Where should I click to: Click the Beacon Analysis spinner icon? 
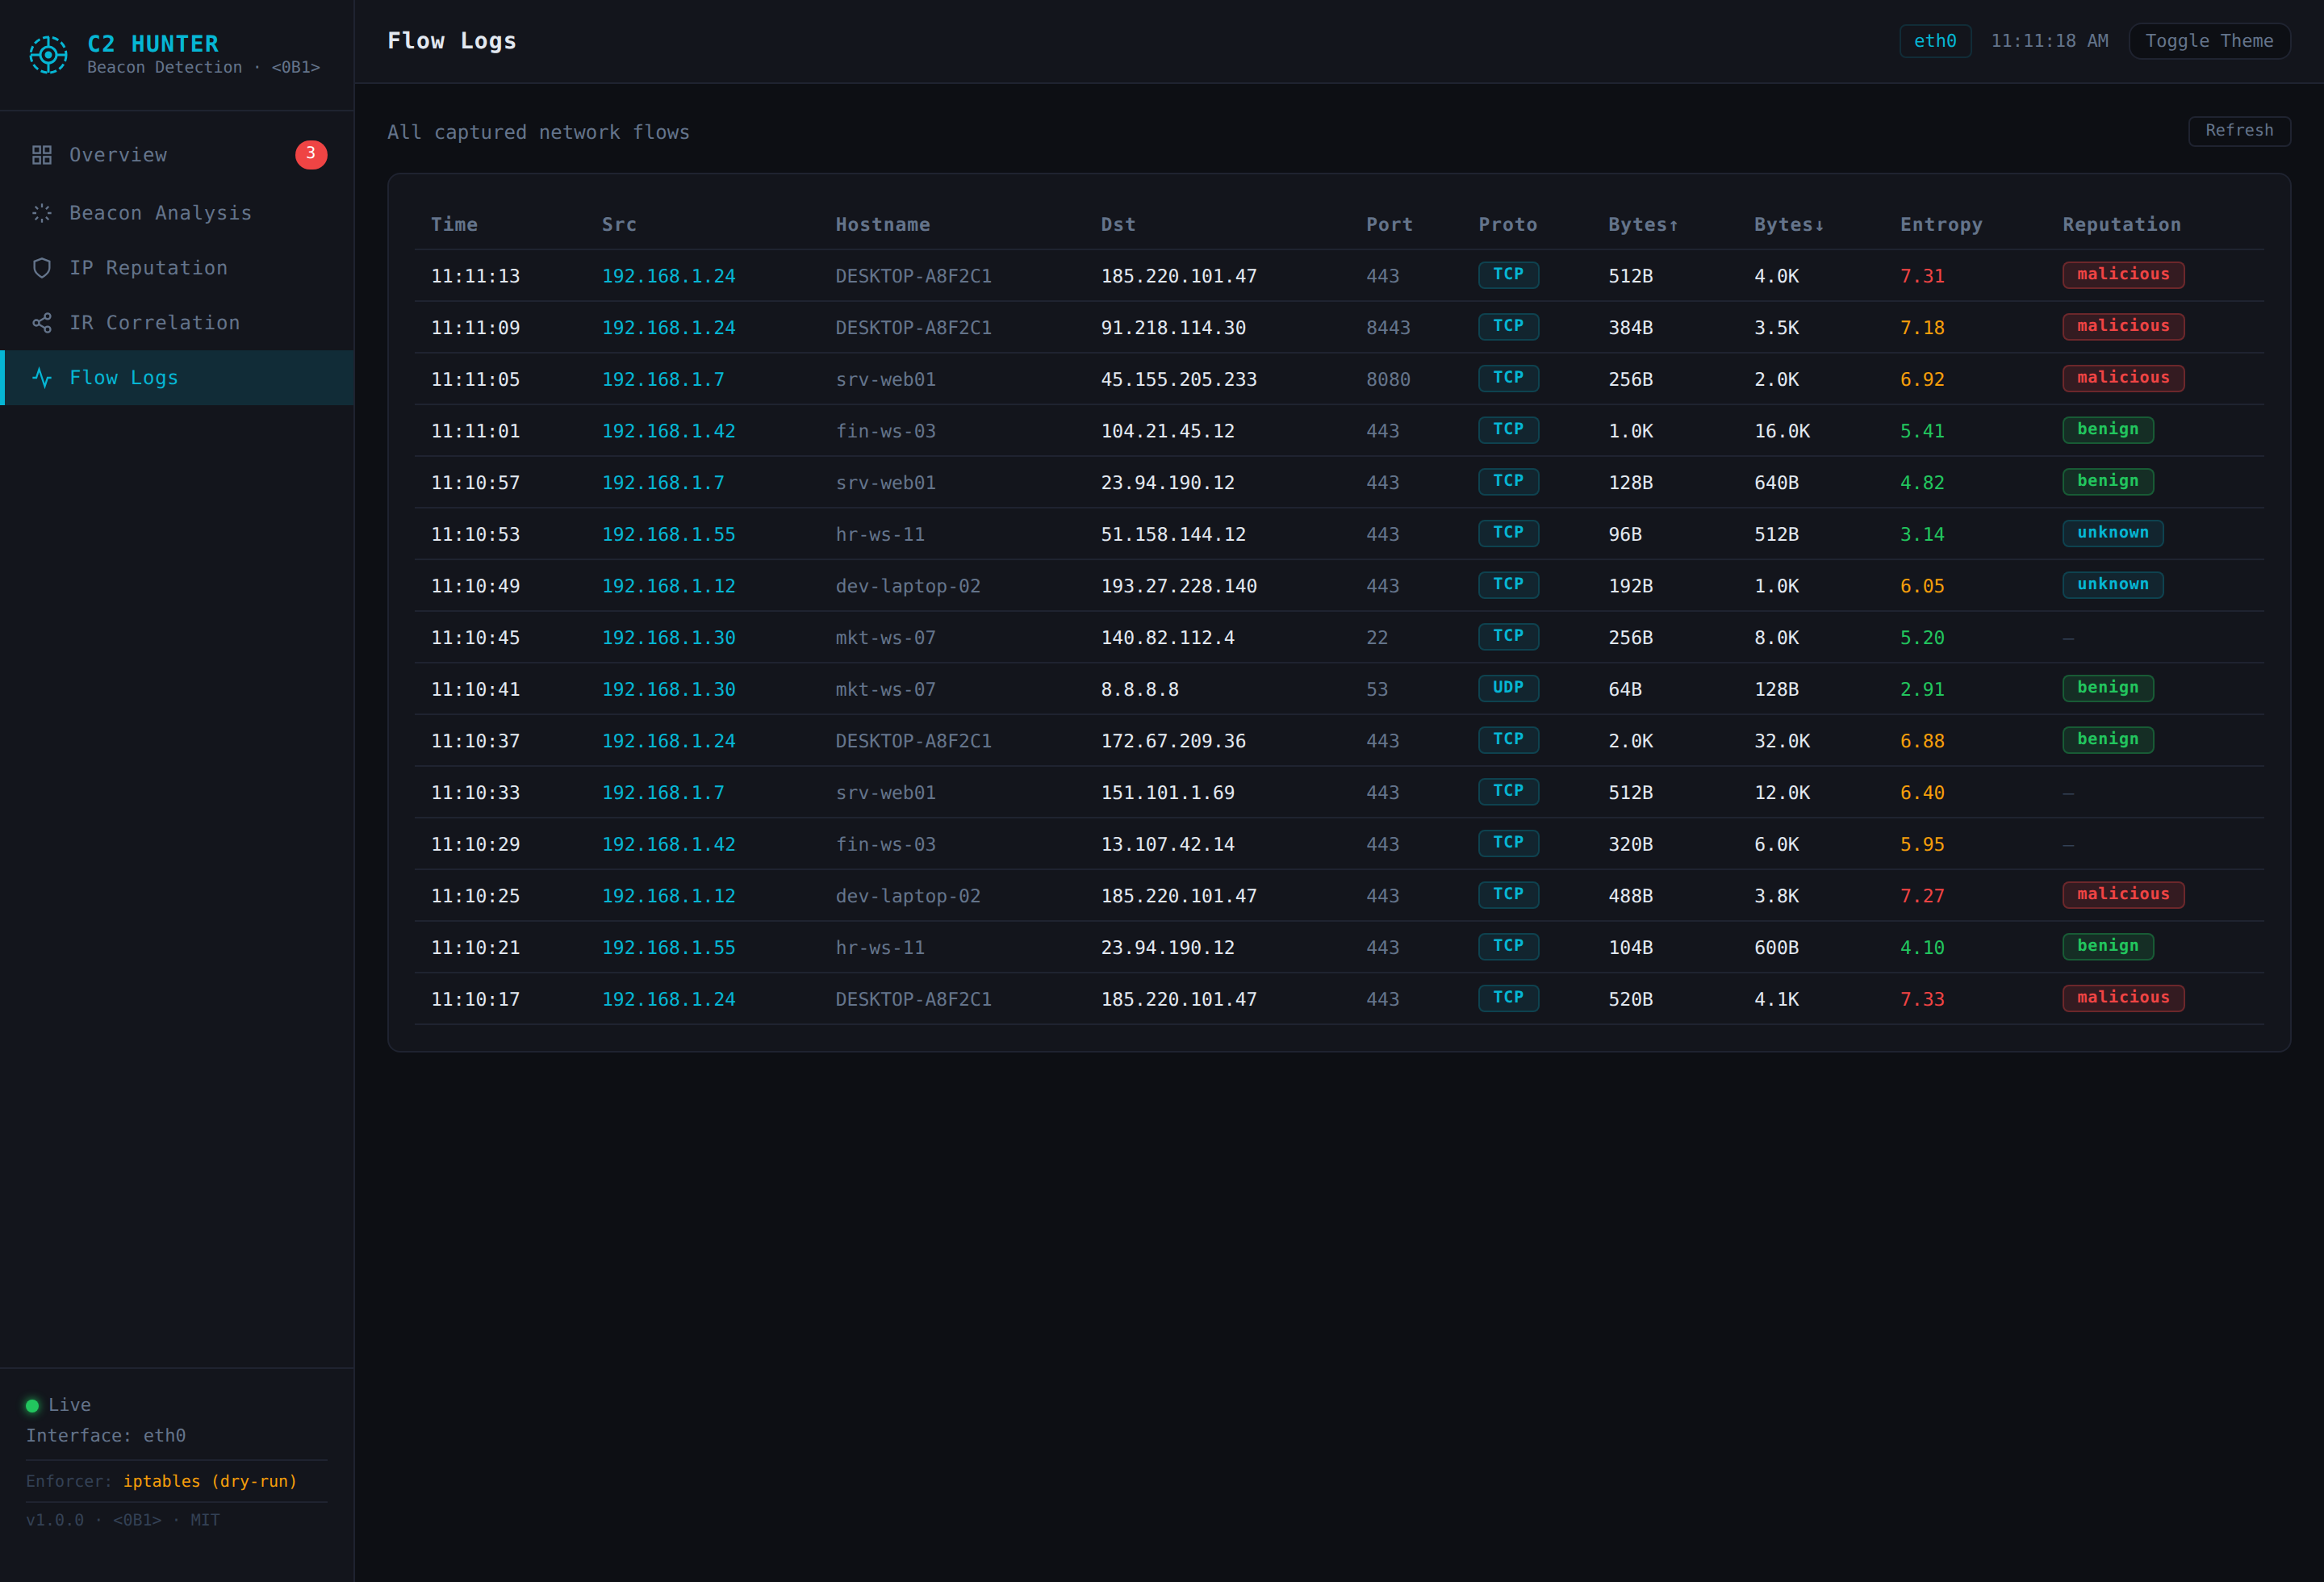click(x=41, y=213)
